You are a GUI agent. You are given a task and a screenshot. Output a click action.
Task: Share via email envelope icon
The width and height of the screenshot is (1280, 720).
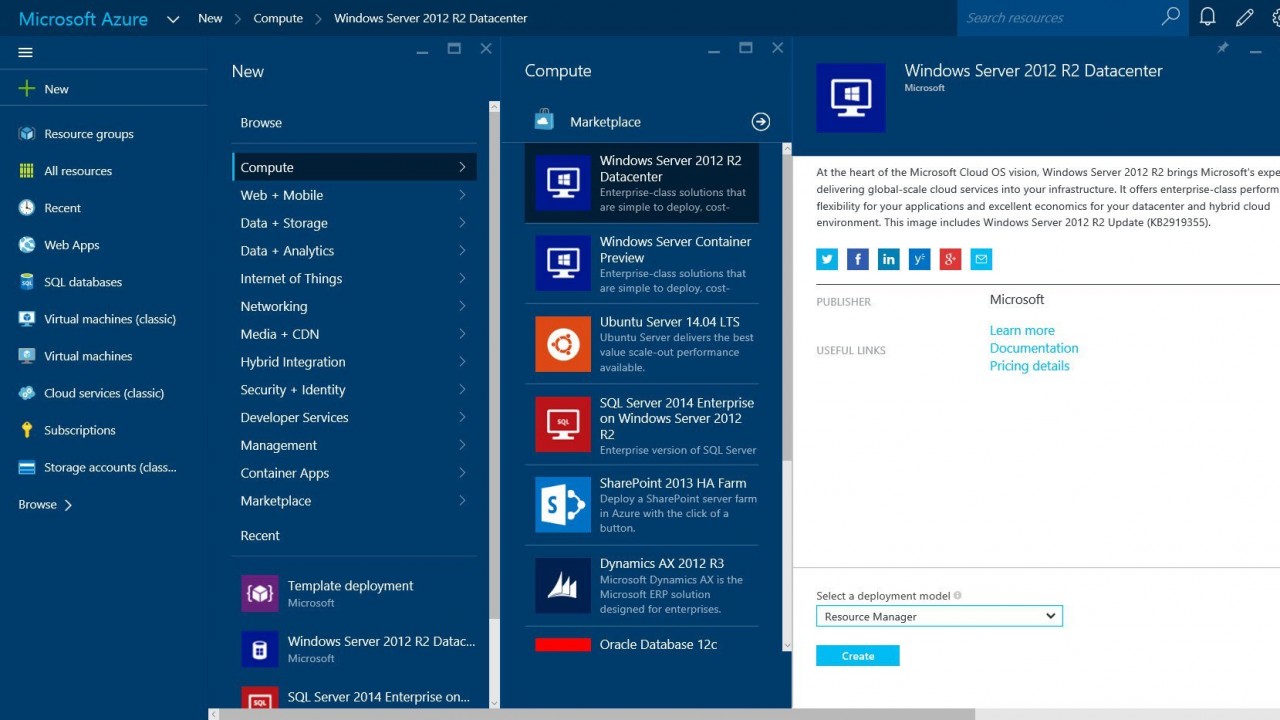[x=981, y=259]
